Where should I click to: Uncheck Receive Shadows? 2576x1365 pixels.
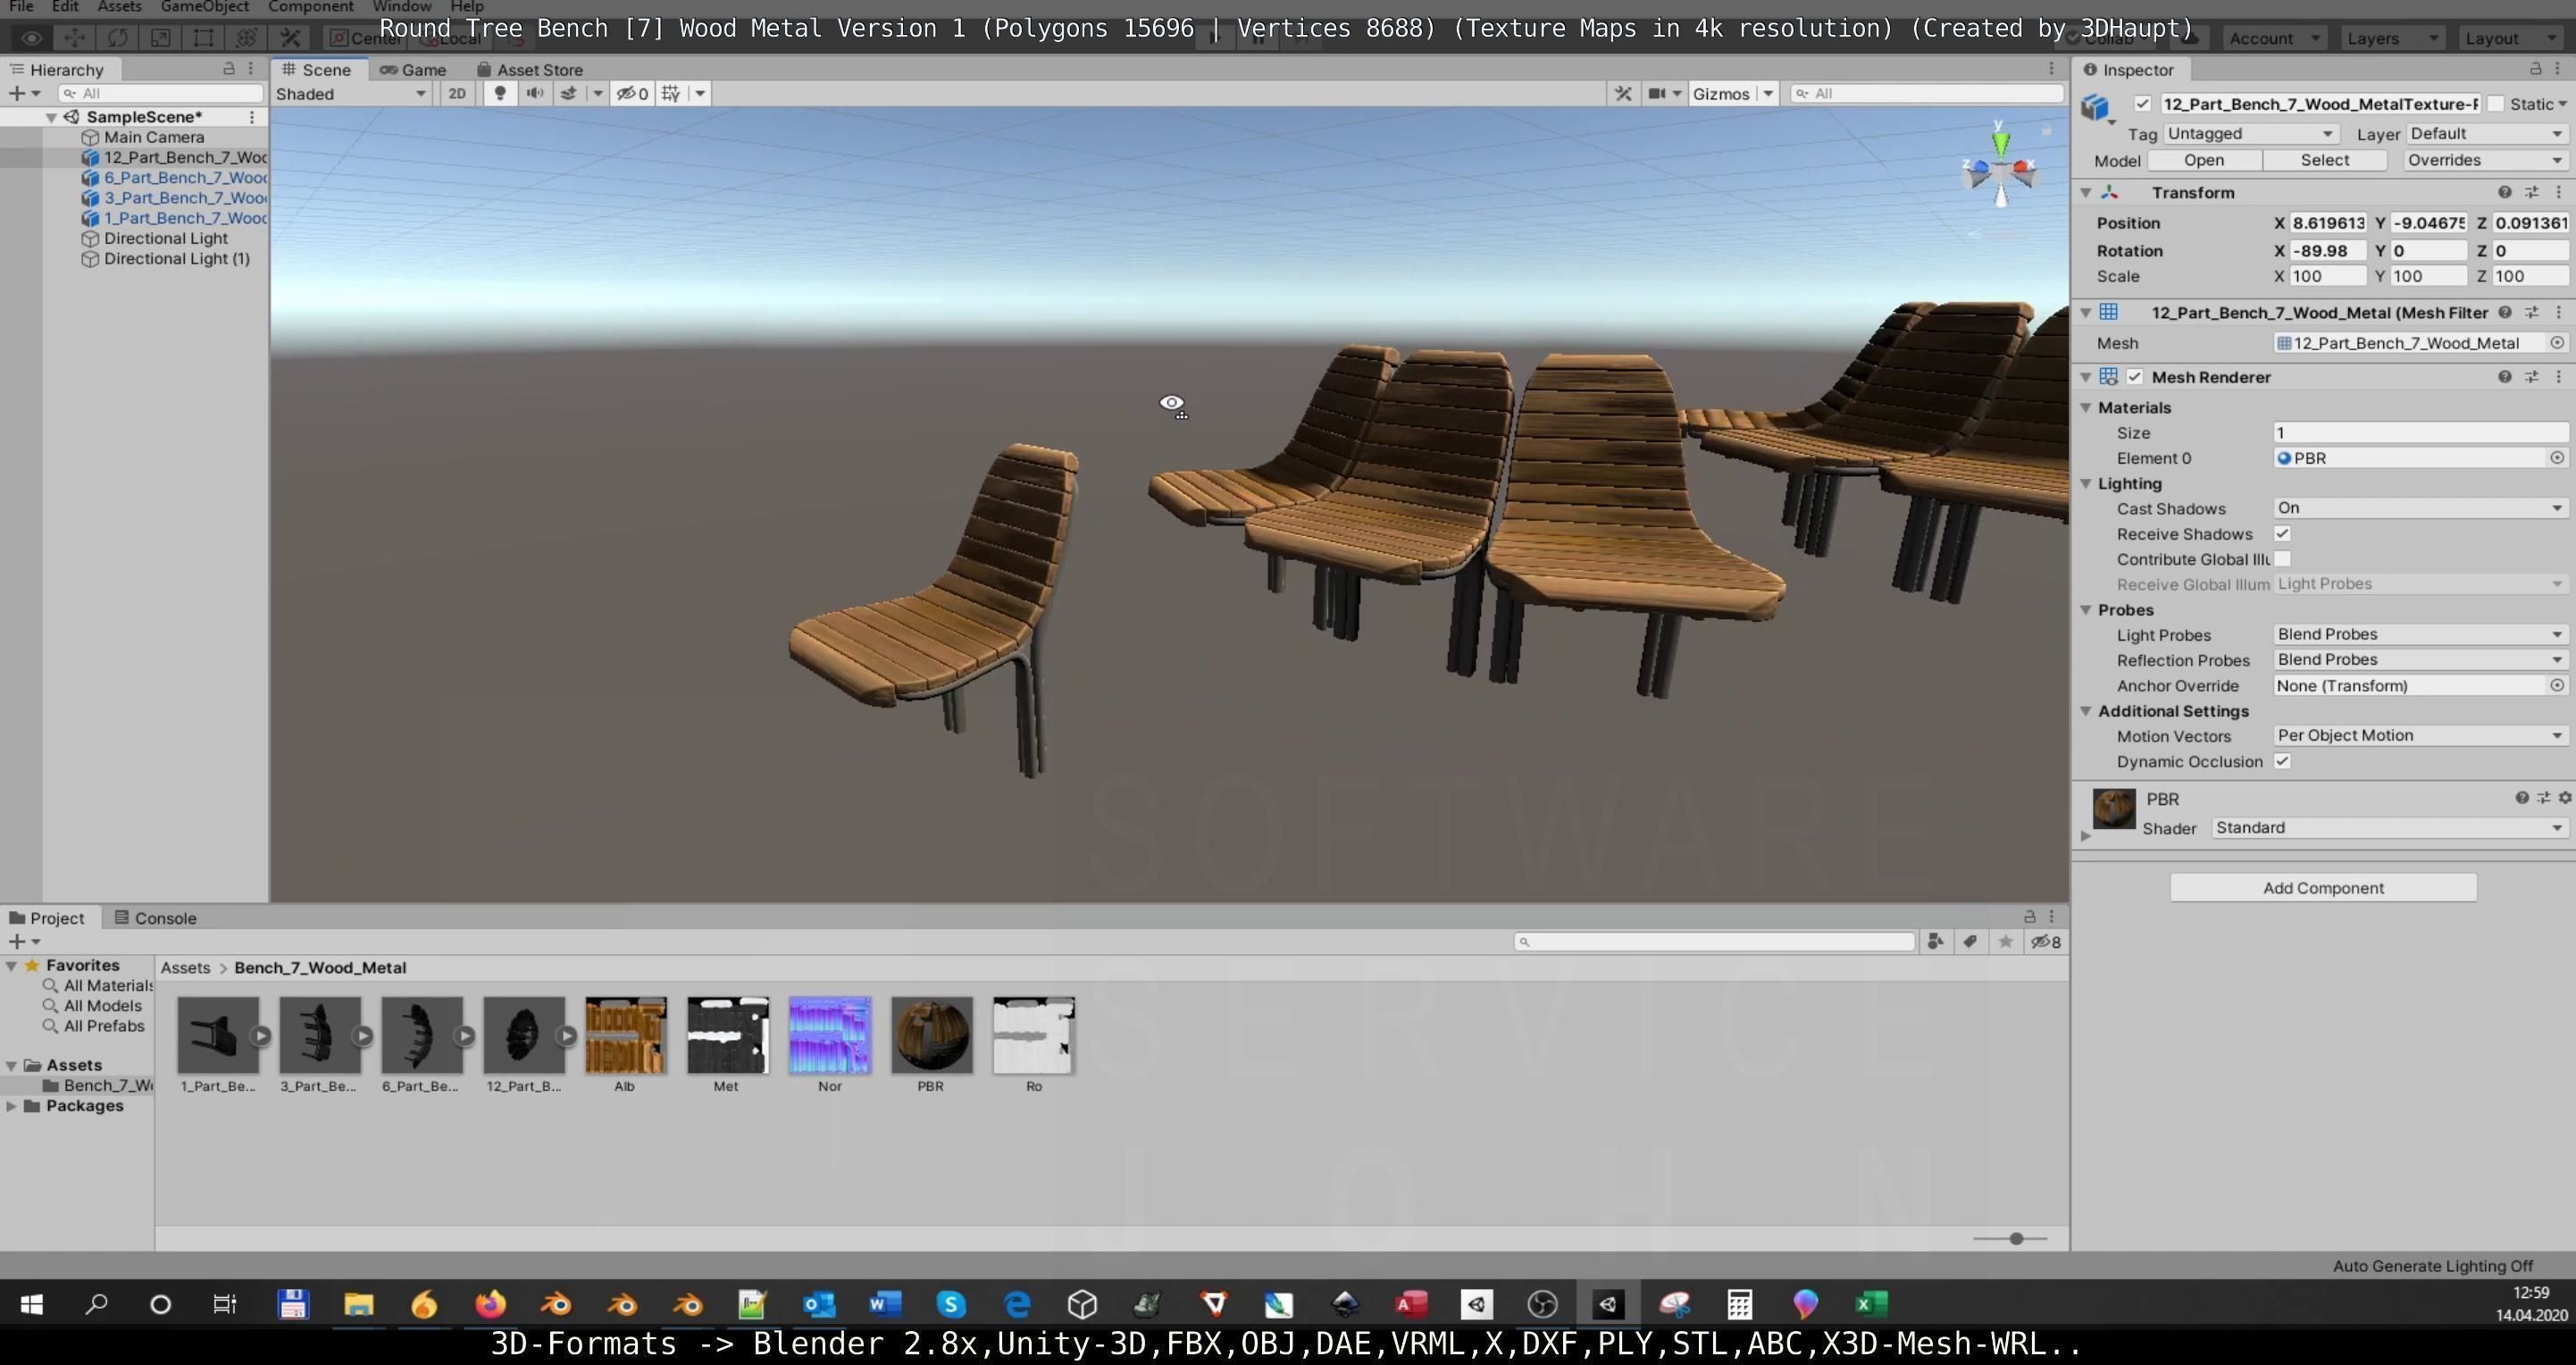pos(2282,533)
